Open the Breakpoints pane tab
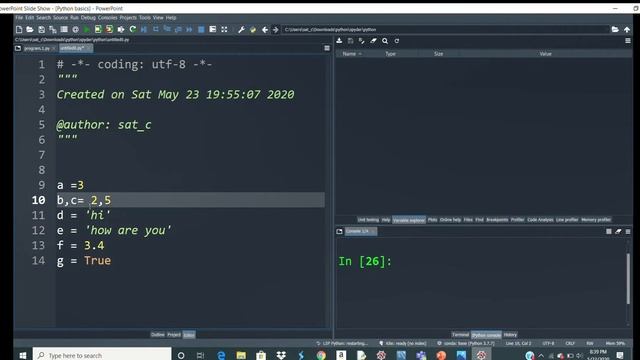640x360 pixels. [497, 220]
